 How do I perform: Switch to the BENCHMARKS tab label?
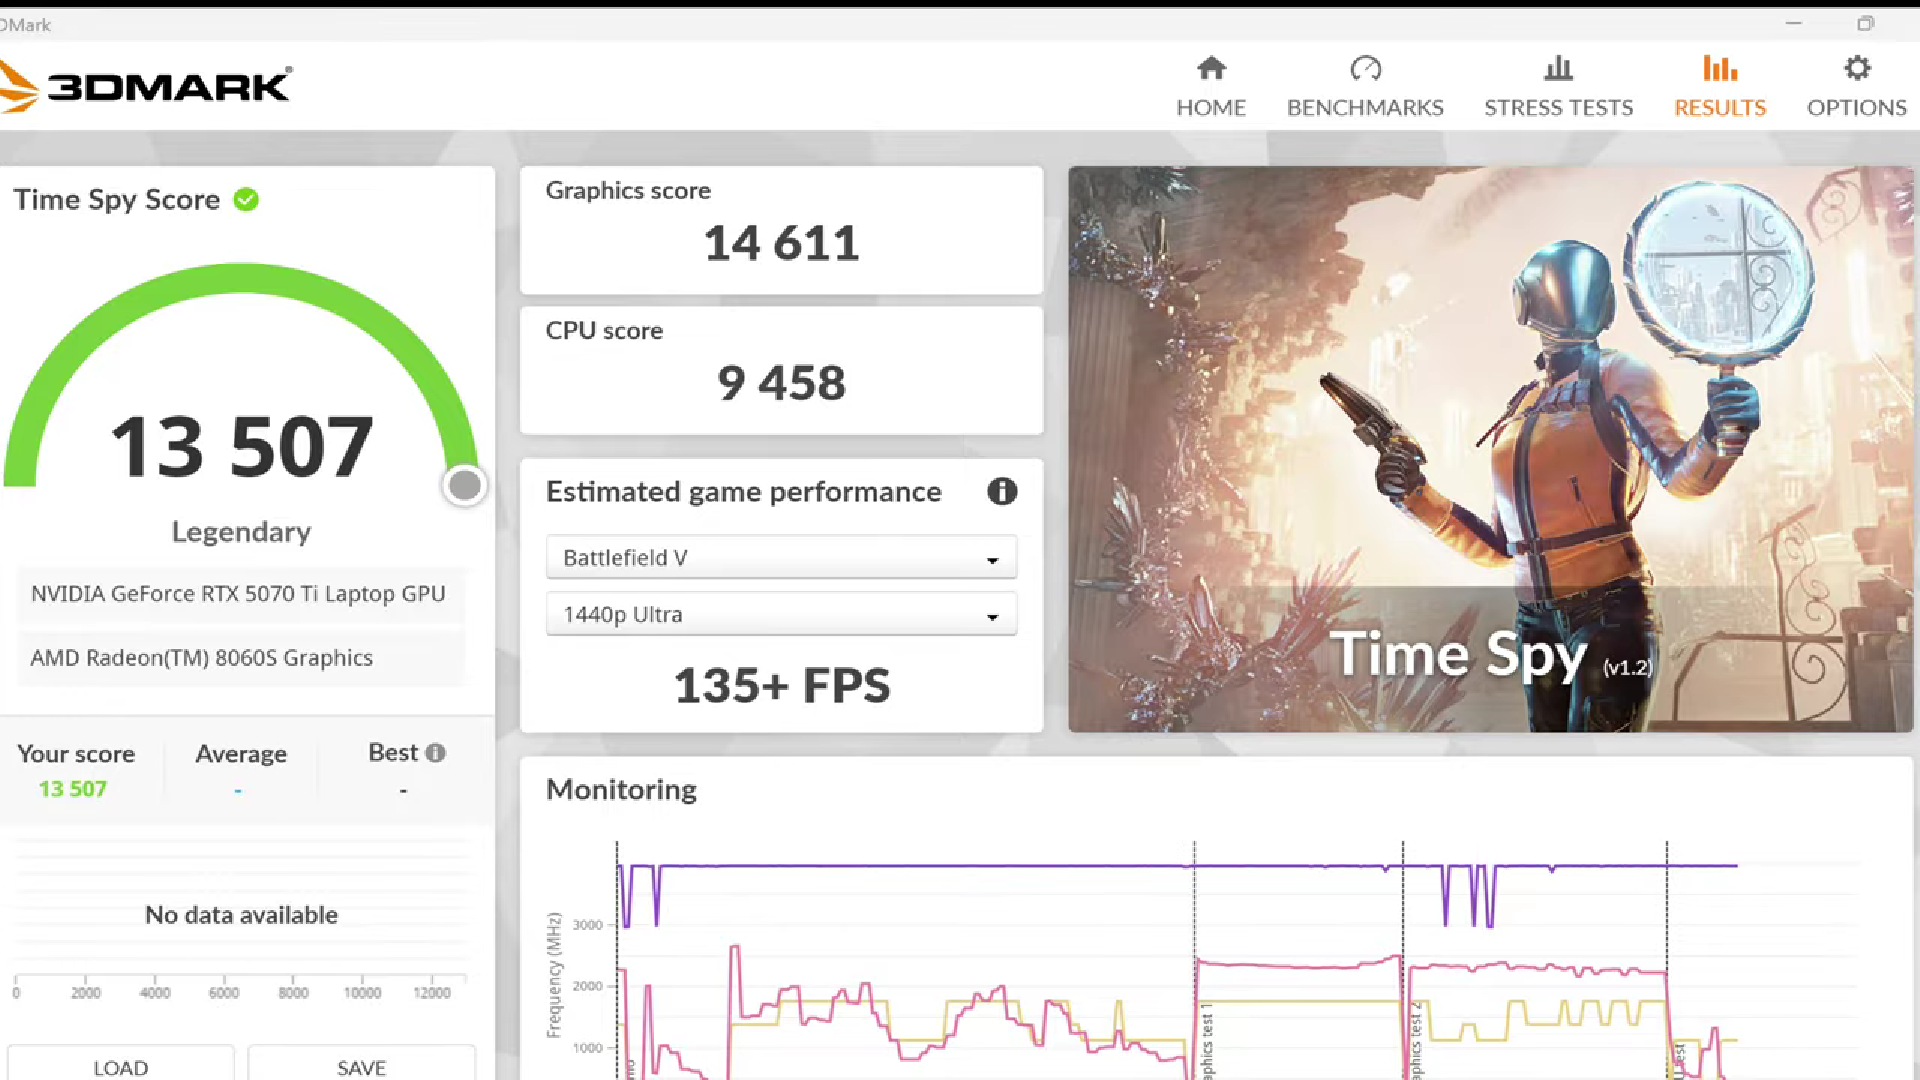1365,108
